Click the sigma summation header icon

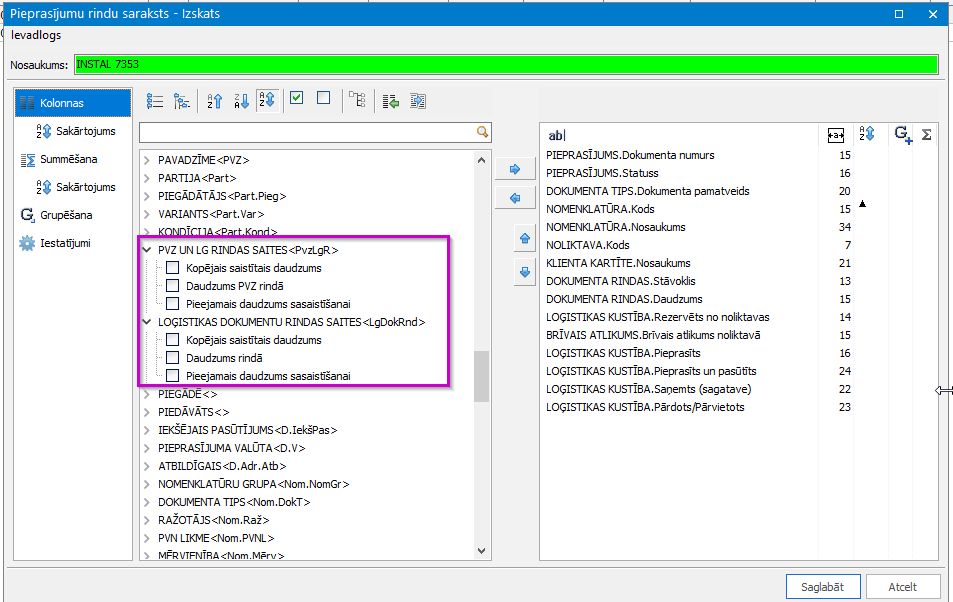coord(926,134)
